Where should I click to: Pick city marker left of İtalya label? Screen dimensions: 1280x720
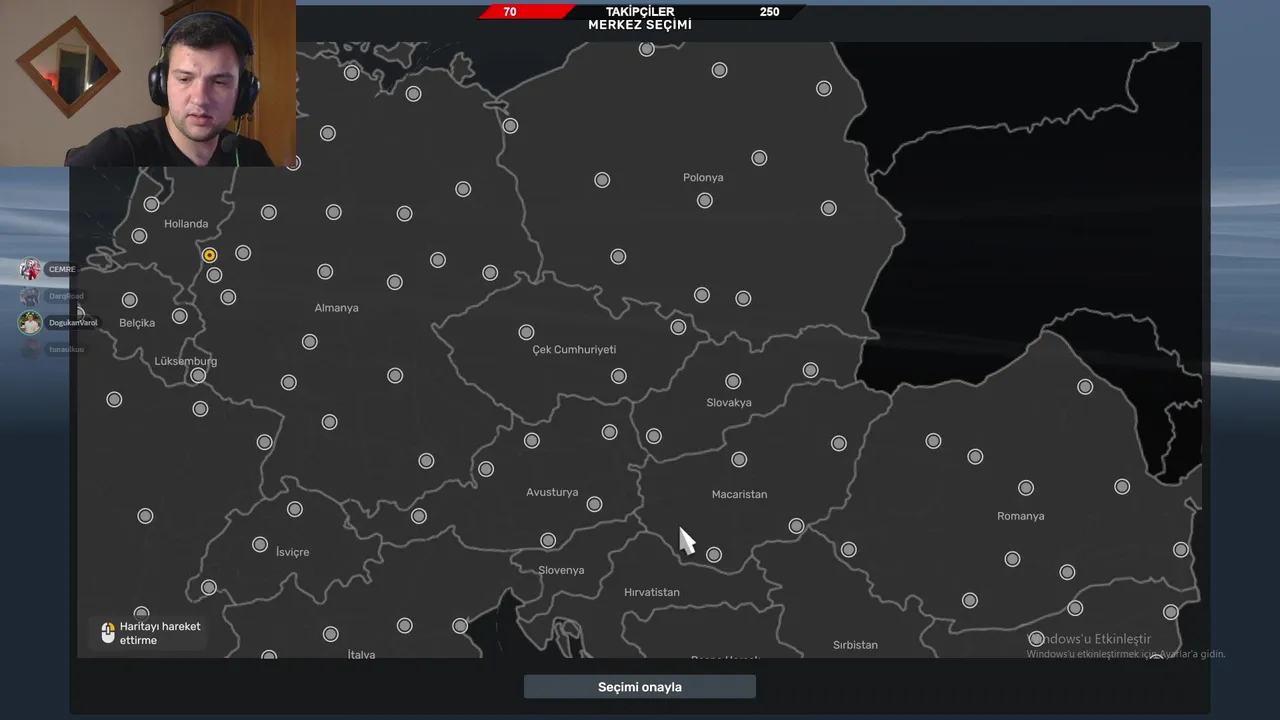click(330, 634)
